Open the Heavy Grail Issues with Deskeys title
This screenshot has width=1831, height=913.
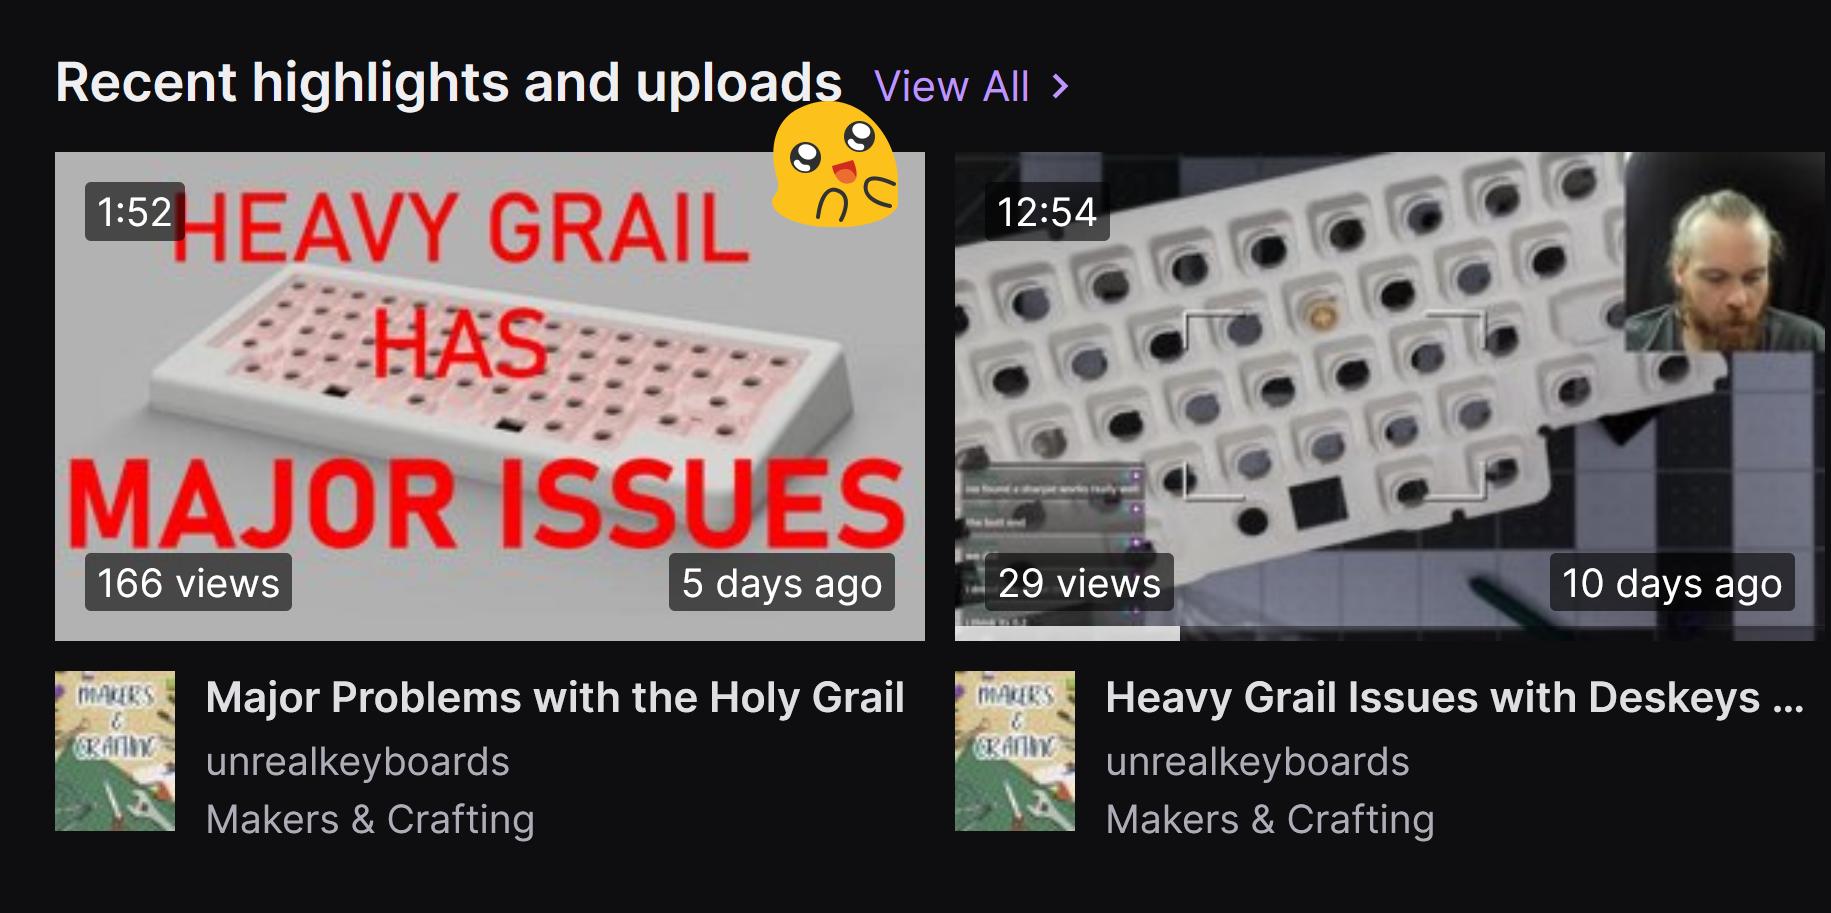click(1455, 698)
